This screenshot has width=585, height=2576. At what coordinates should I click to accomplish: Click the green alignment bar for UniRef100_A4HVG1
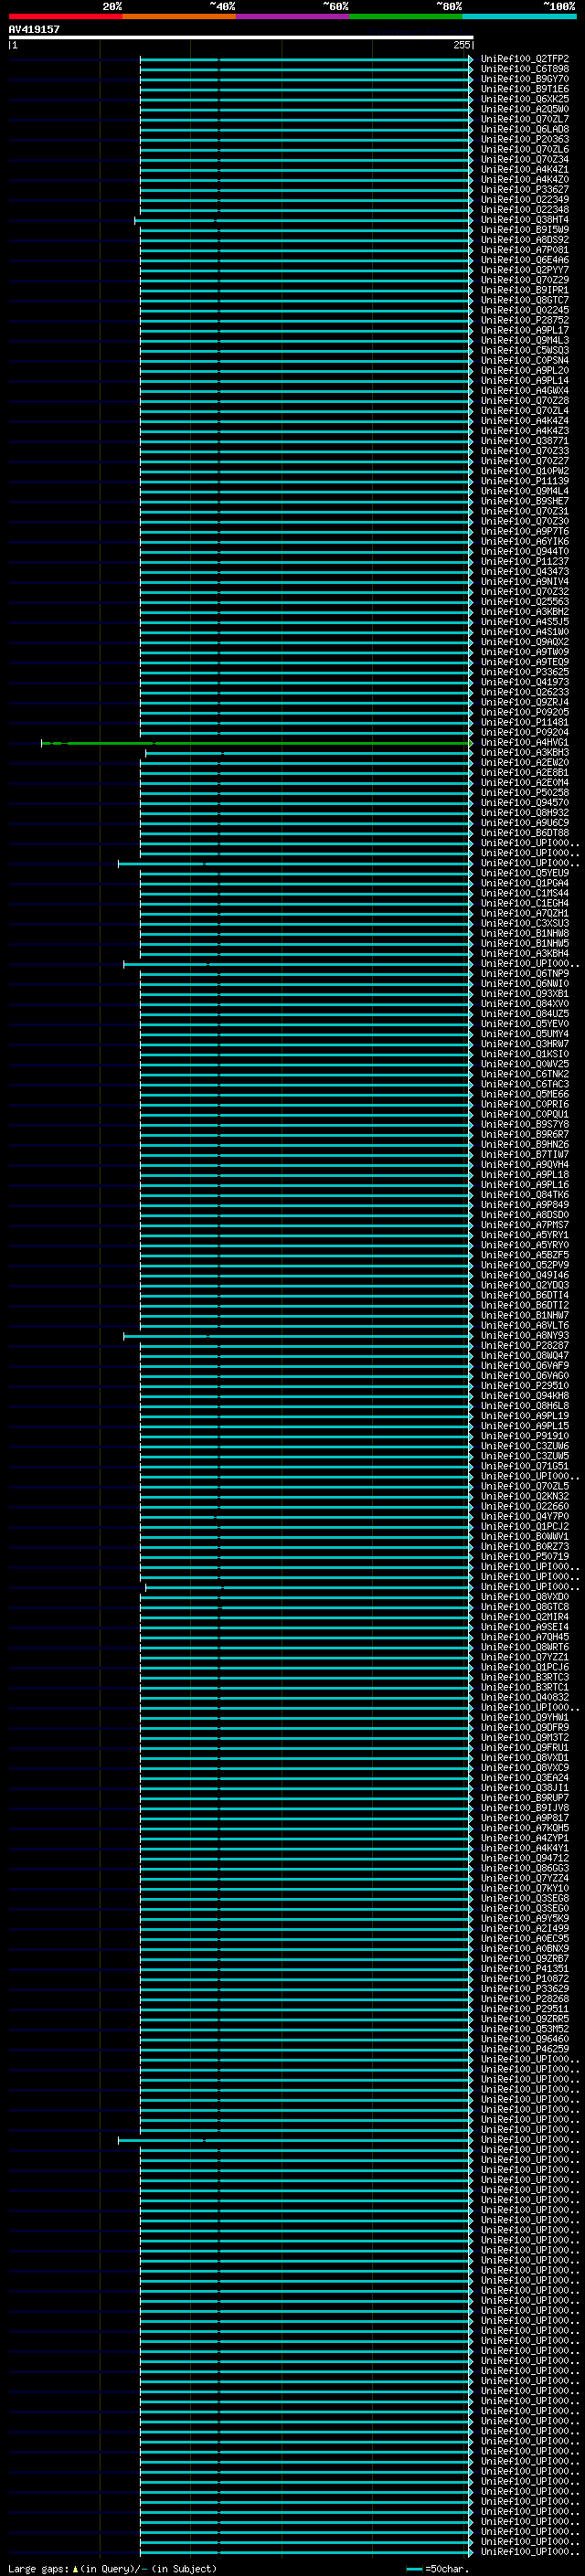click(x=257, y=743)
